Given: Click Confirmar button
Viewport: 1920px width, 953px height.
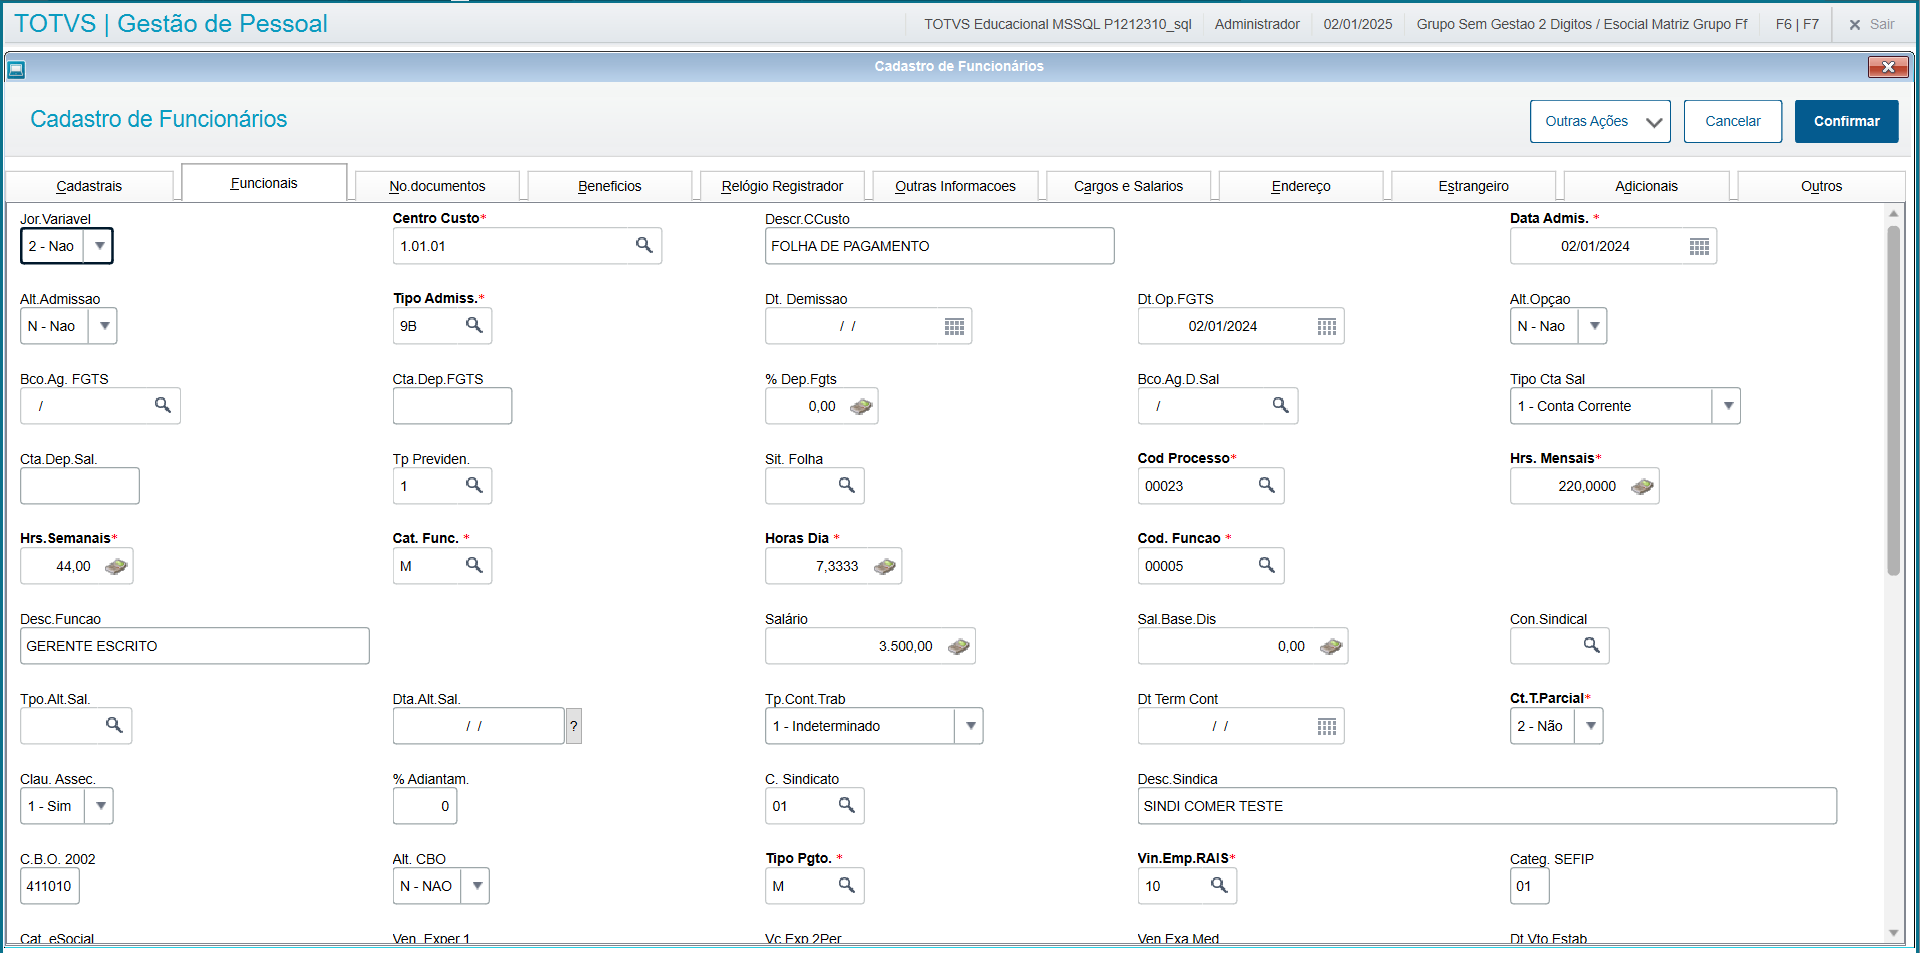Looking at the screenshot, I should click(1846, 121).
